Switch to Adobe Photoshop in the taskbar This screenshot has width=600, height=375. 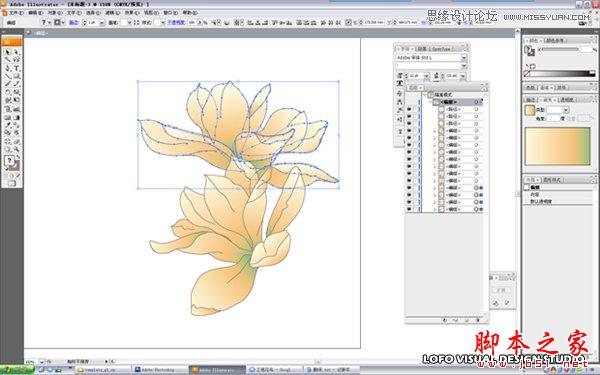(x=159, y=370)
